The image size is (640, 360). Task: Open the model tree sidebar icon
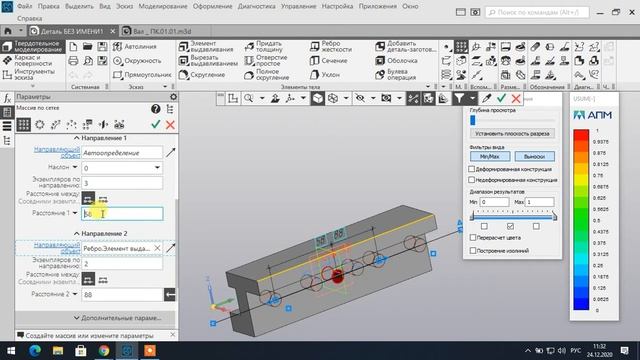[7, 140]
